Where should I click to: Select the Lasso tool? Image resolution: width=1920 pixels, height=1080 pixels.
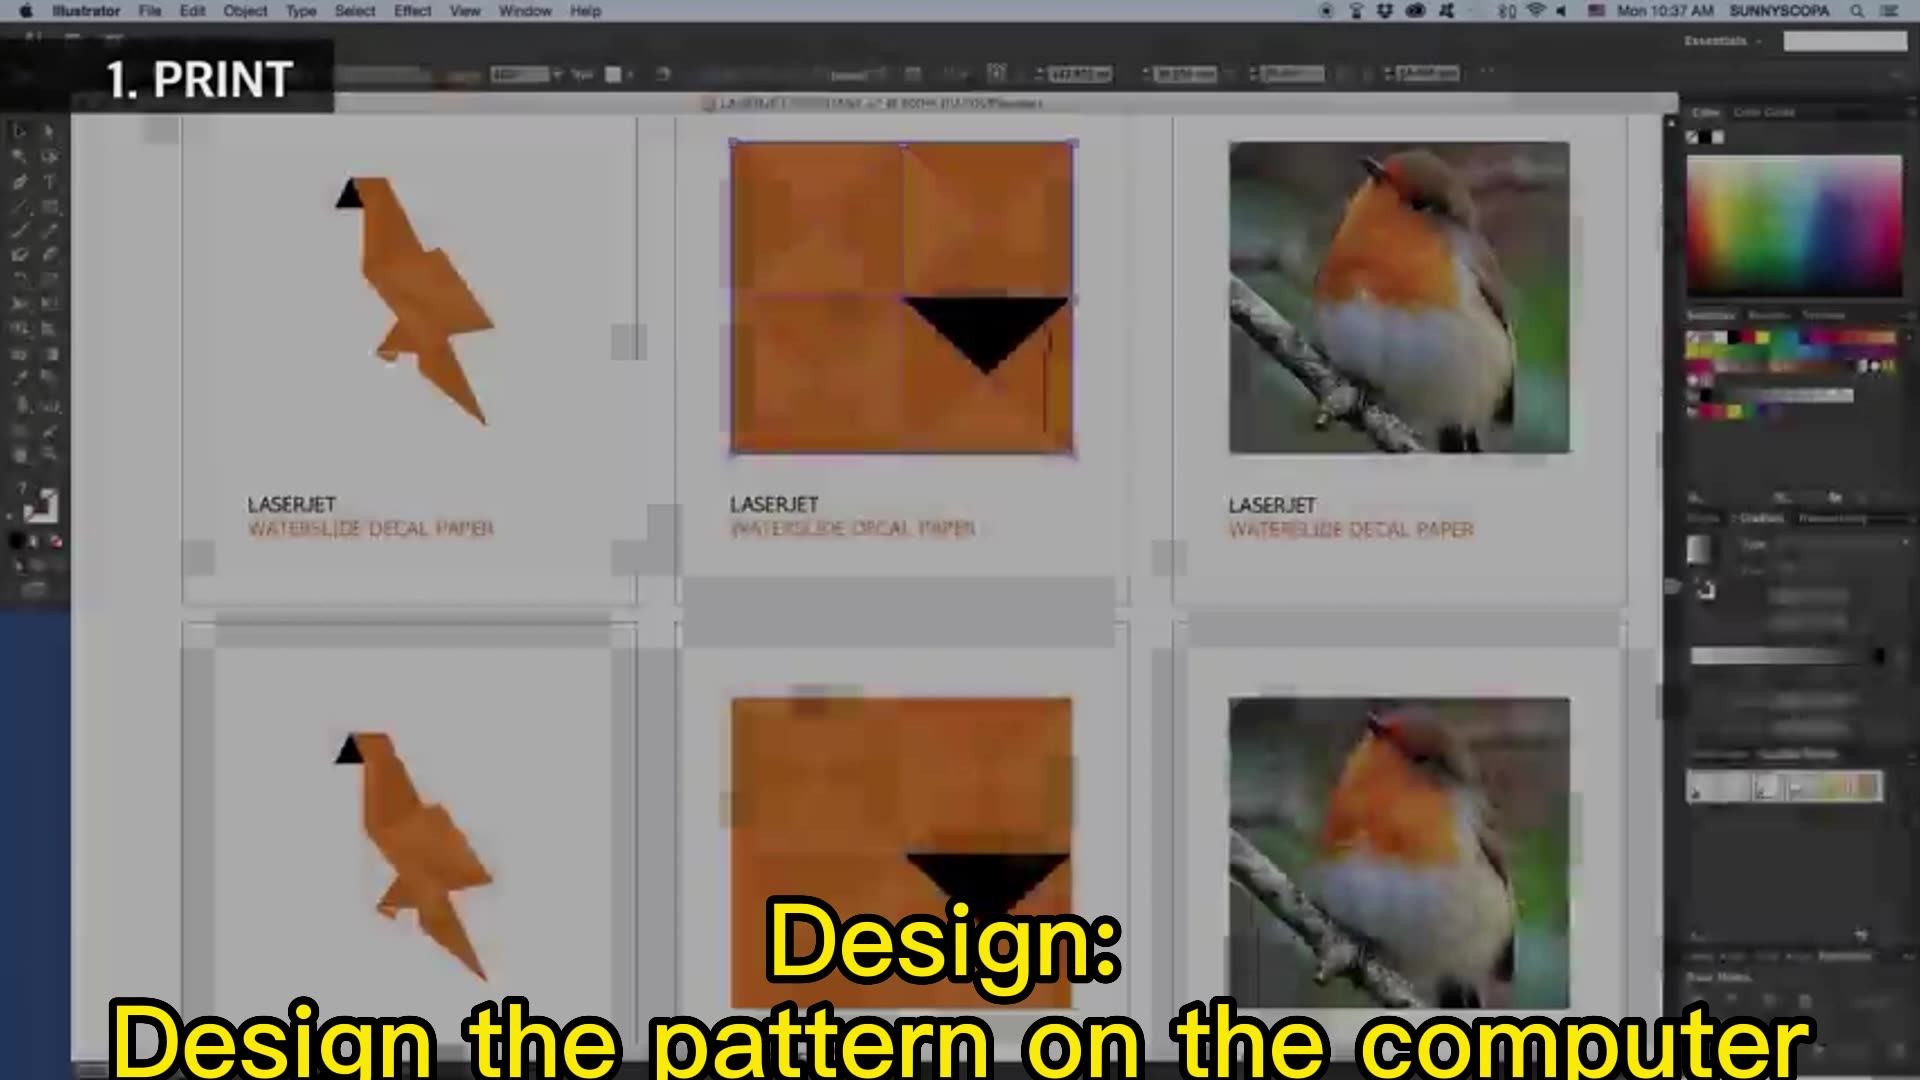click(49, 157)
